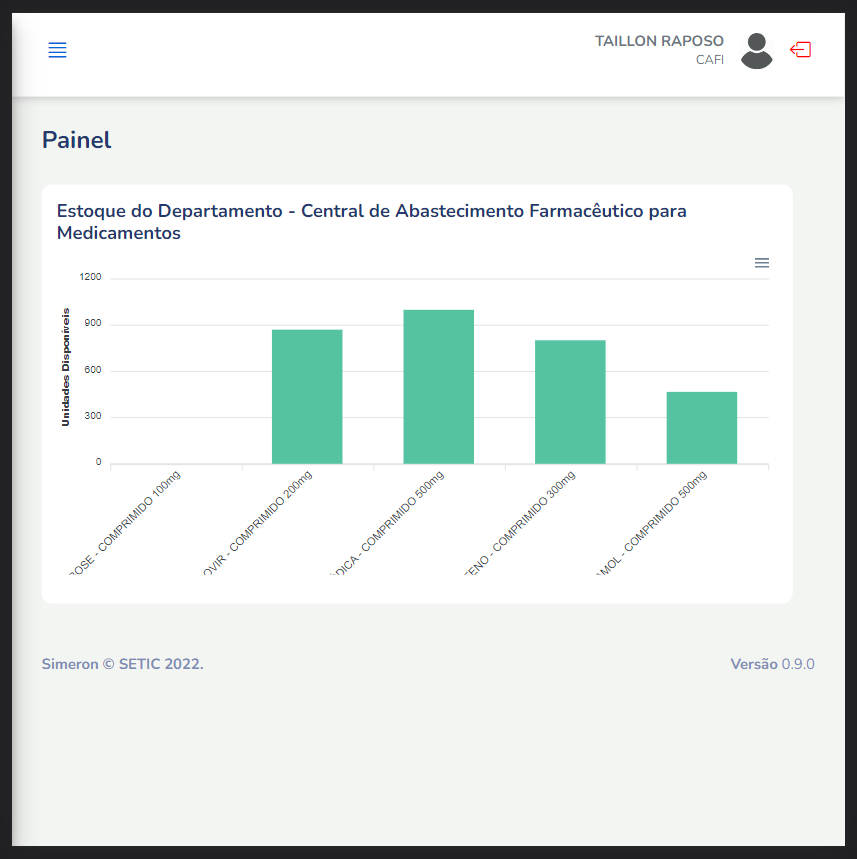The height and width of the screenshot is (859, 857).
Task: Open the hamburger sidebar menu
Action: pos(58,50)
